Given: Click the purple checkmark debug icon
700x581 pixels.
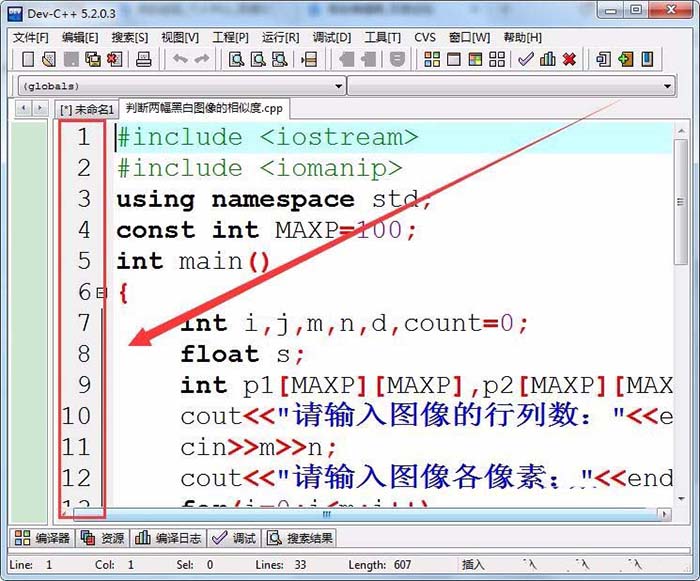Looking at the screenshot, I should [x=525, y=59].
